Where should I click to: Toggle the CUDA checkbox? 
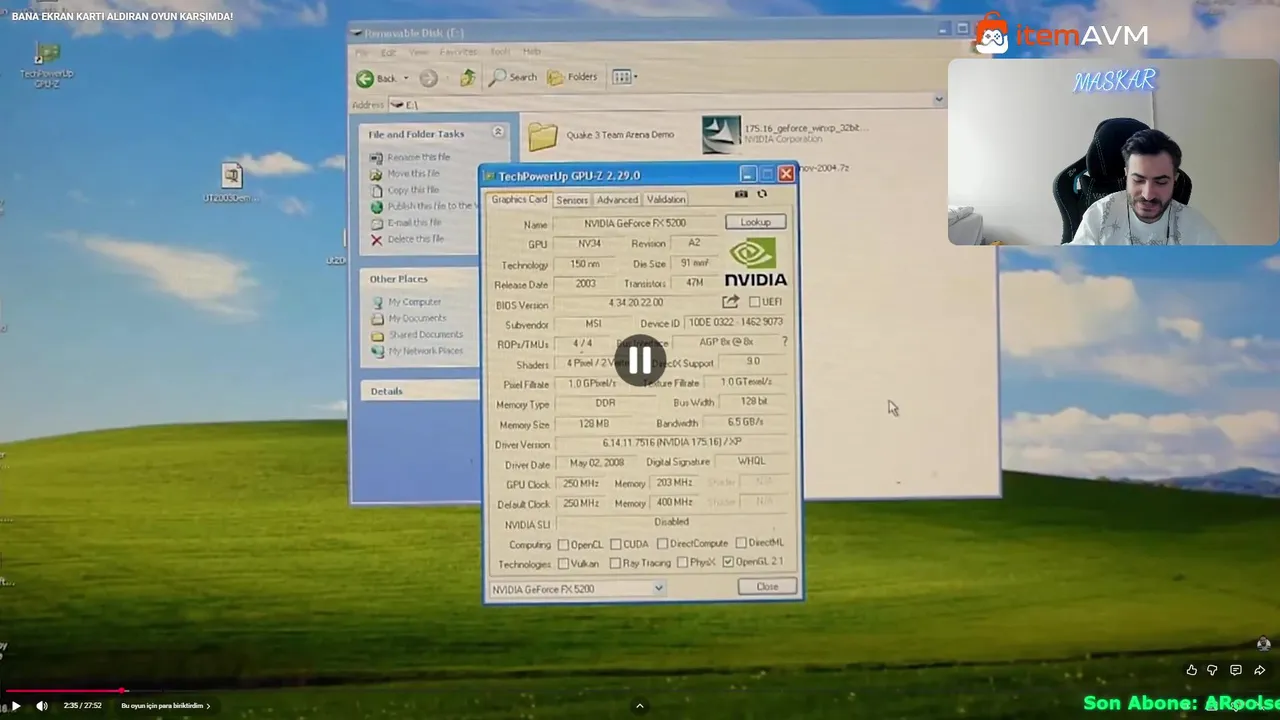[x=616, y=544]
